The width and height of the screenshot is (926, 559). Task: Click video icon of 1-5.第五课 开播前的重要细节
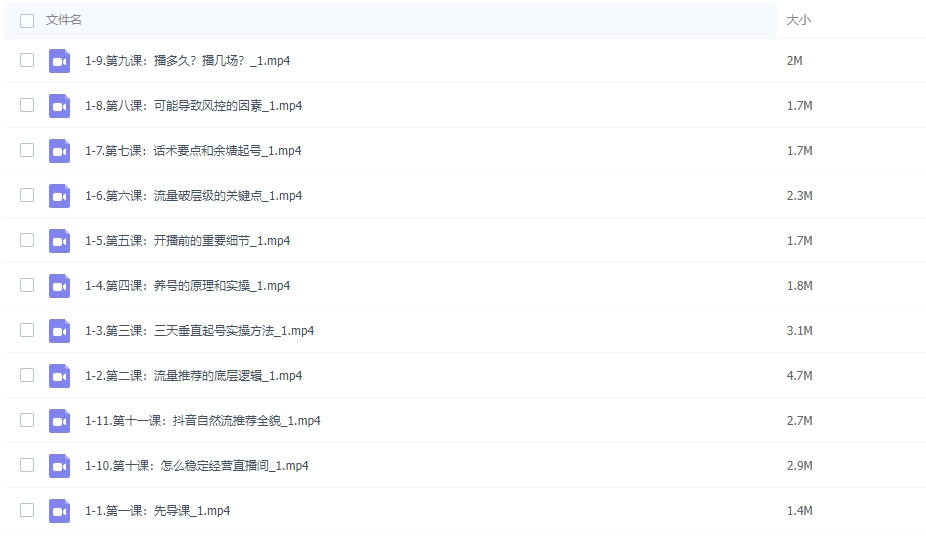pos(59,241)
